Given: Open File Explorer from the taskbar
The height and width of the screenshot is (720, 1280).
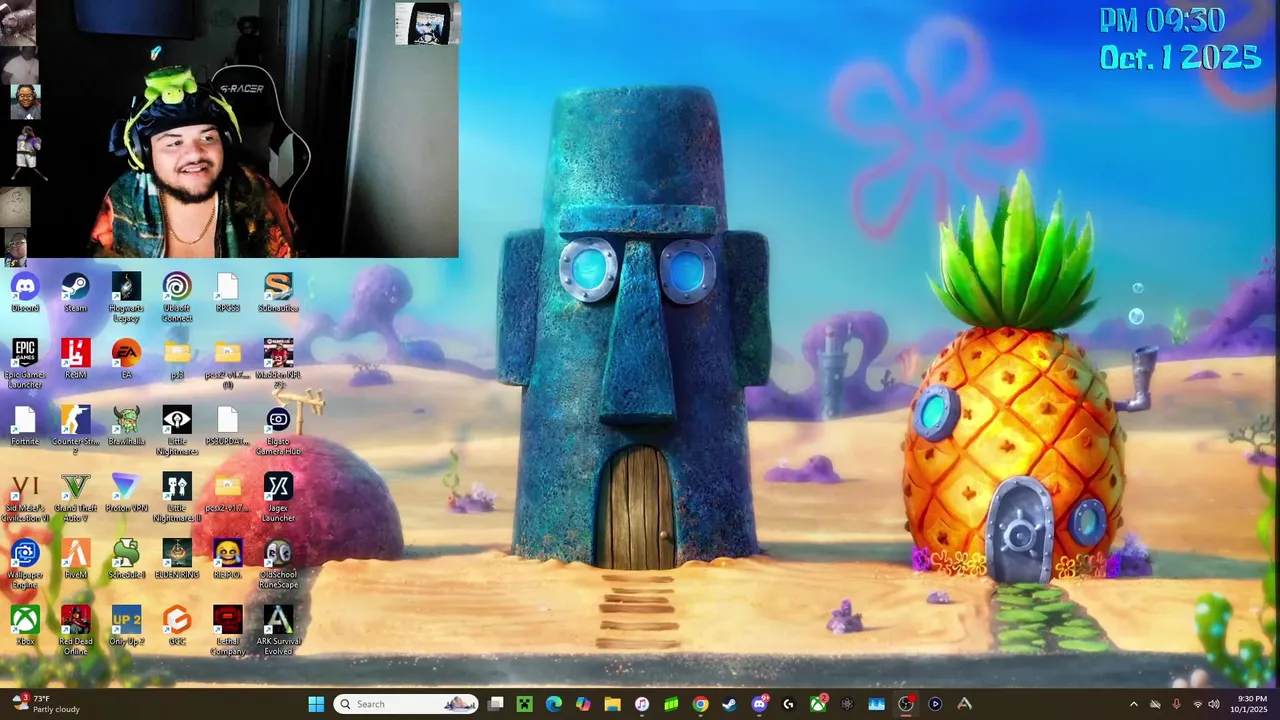Looking at the screenshot, I should point(612,704).
